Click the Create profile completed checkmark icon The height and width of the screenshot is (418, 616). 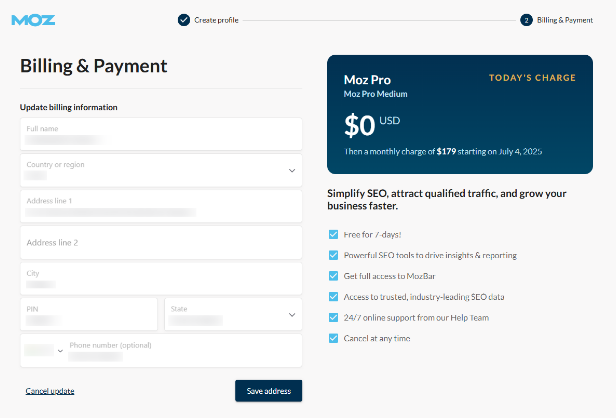tap(183, 20)
